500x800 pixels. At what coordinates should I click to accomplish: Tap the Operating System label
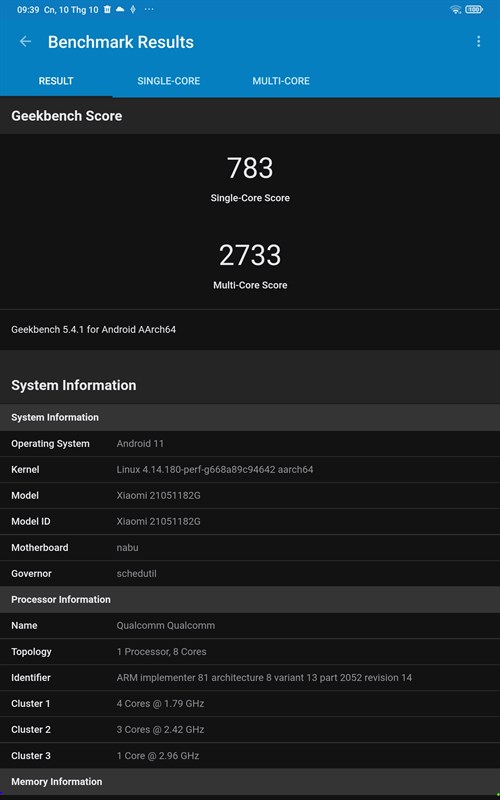pyautogui.click(x=50, y=443)
